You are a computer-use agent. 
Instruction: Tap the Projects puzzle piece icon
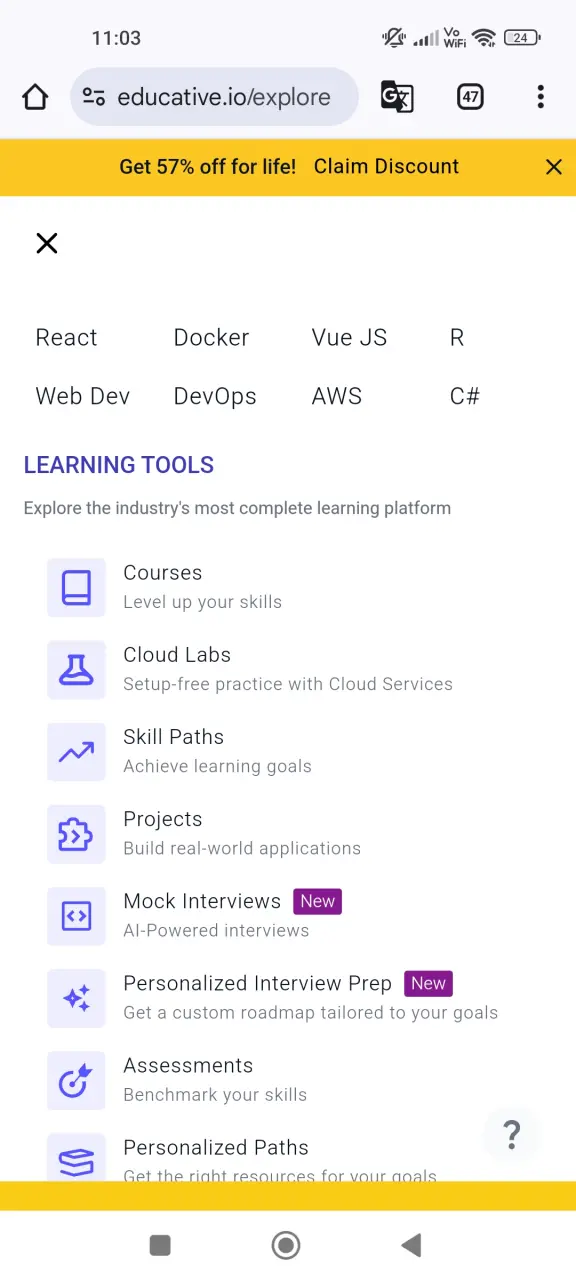pos(76,833)
